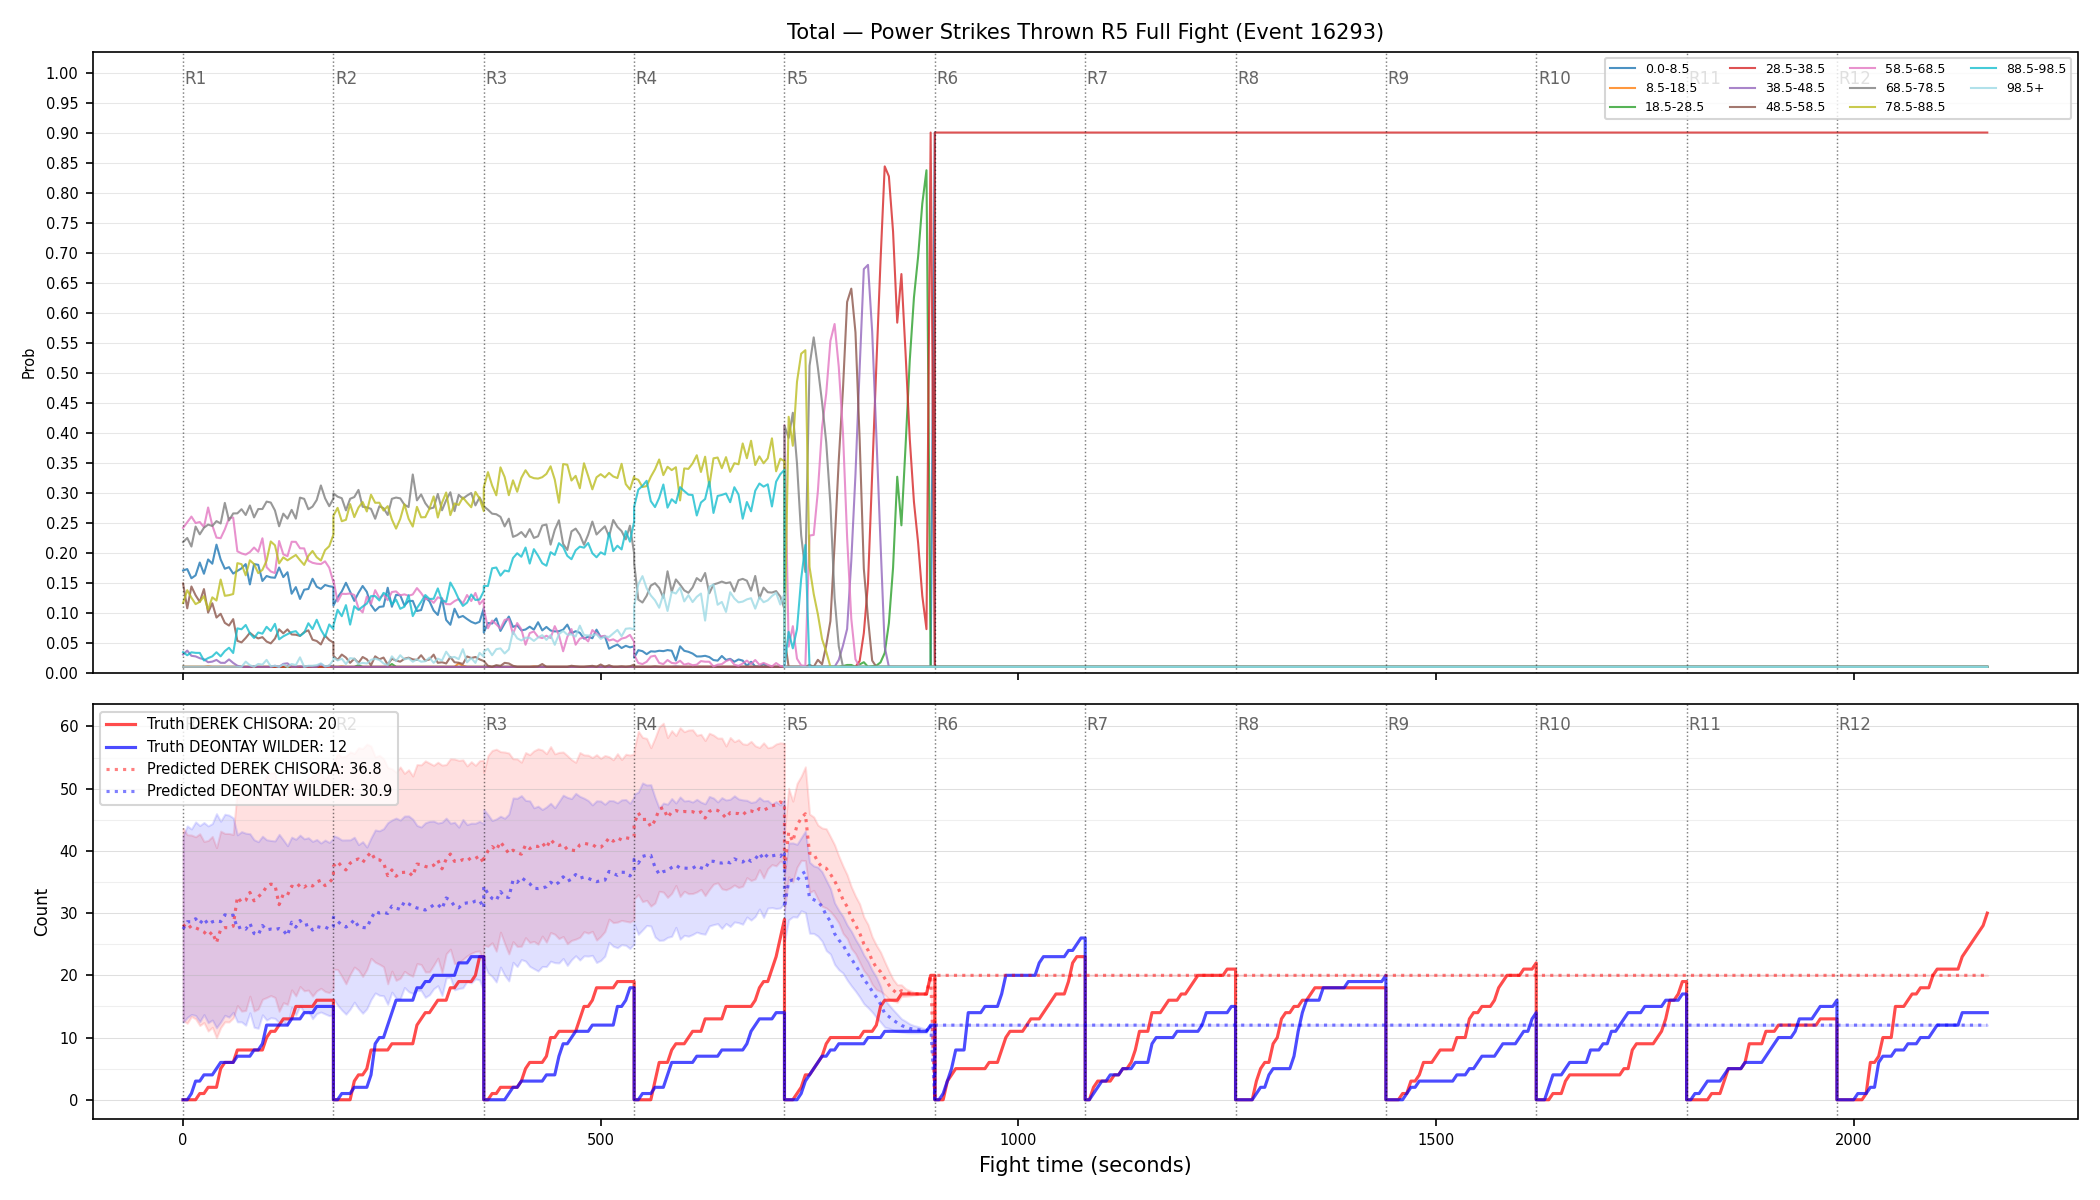Click the 0.35 tick on Prob axis

(62, 463)
